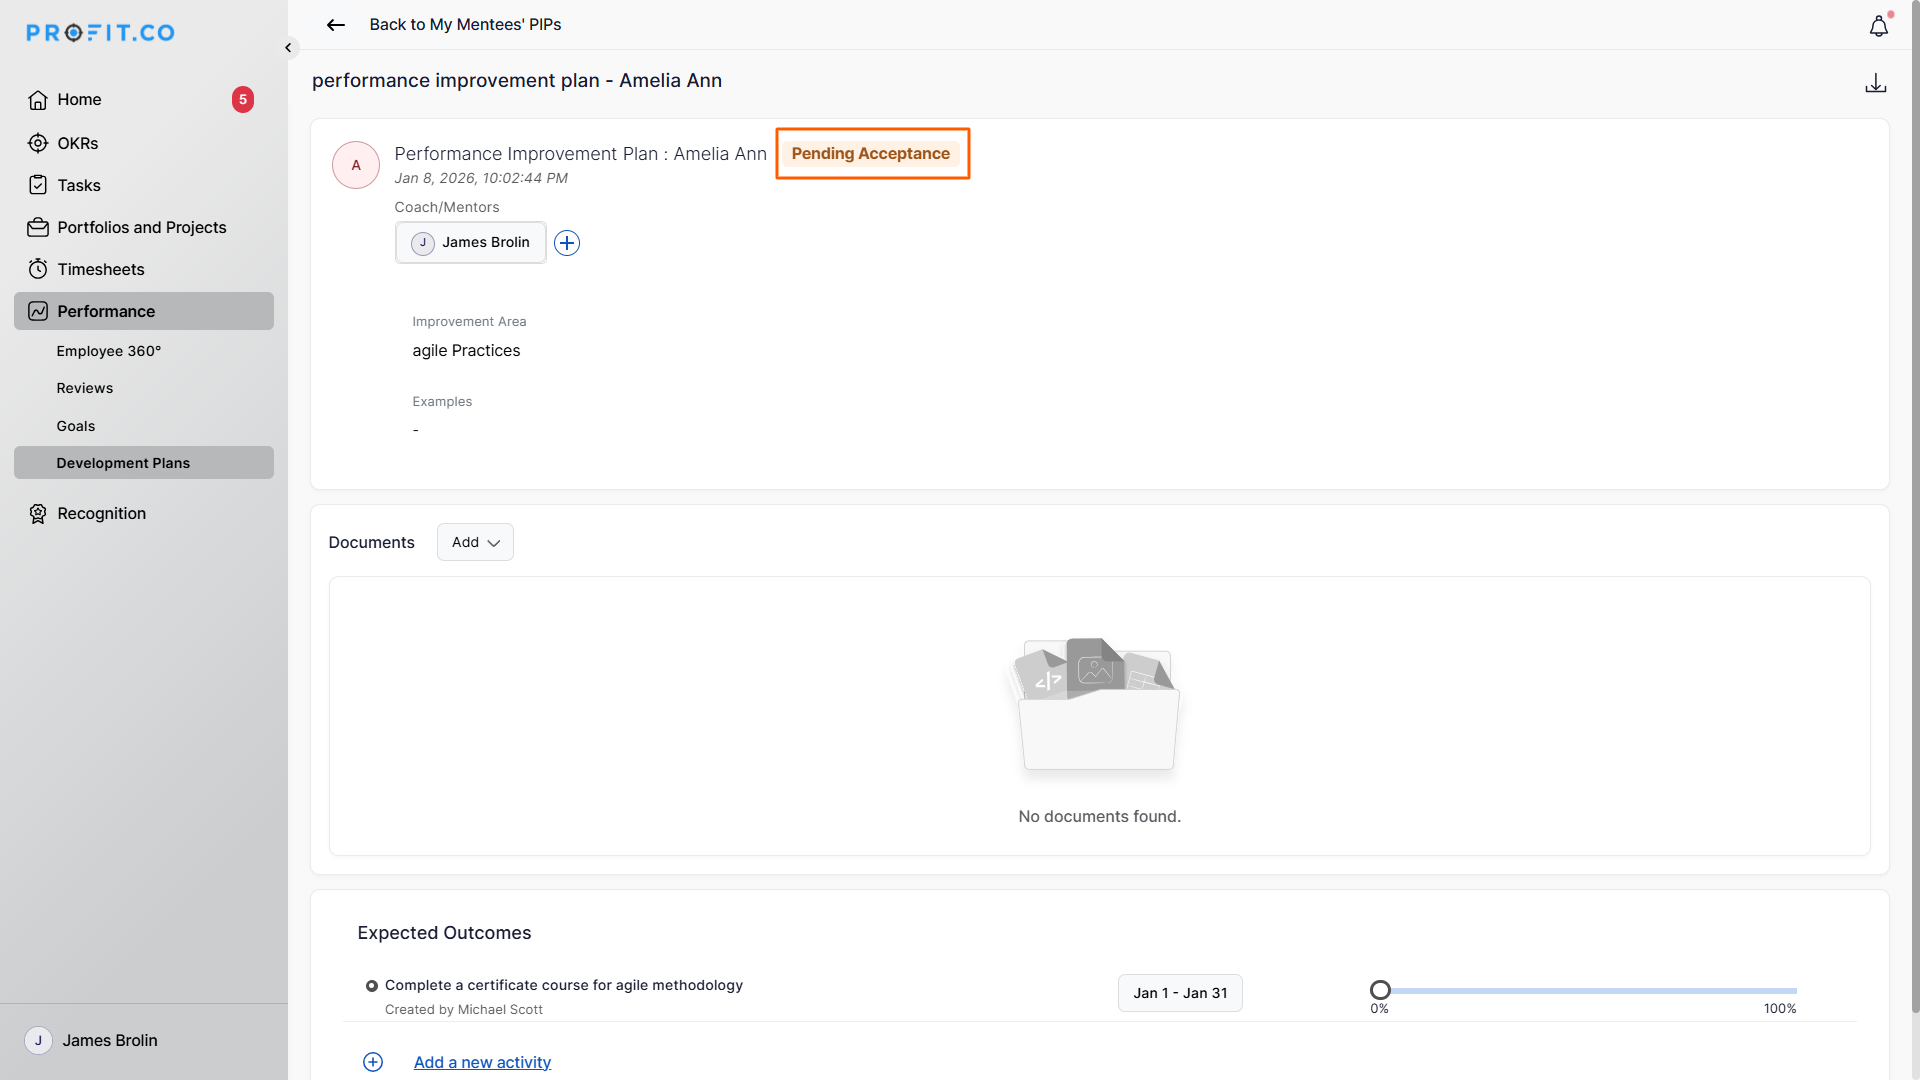
Task: Click plus icon beside Add a new activity
Action: (x=373, y=1062)
